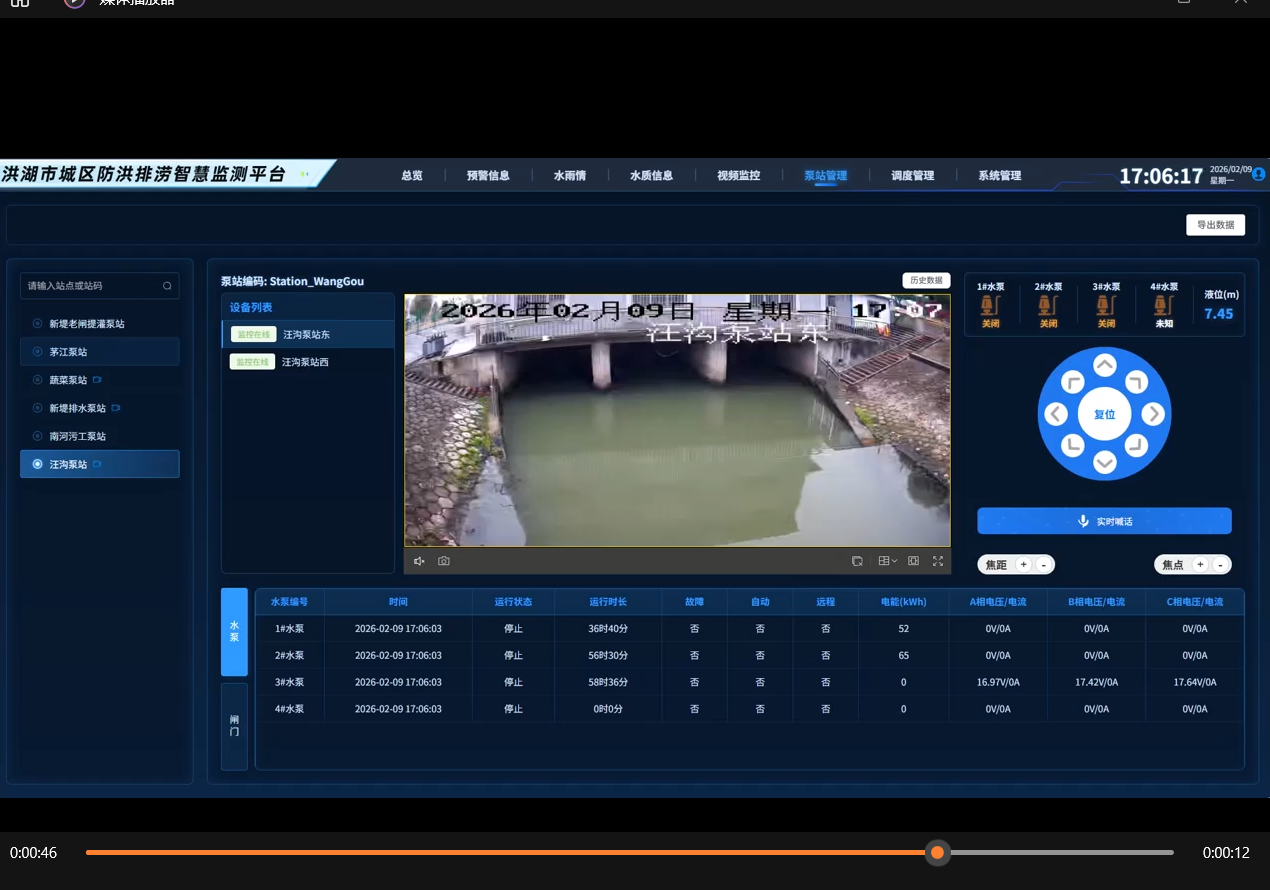
Task: Move the camera toward the upper-left corner
Action: pos(1072,382)
